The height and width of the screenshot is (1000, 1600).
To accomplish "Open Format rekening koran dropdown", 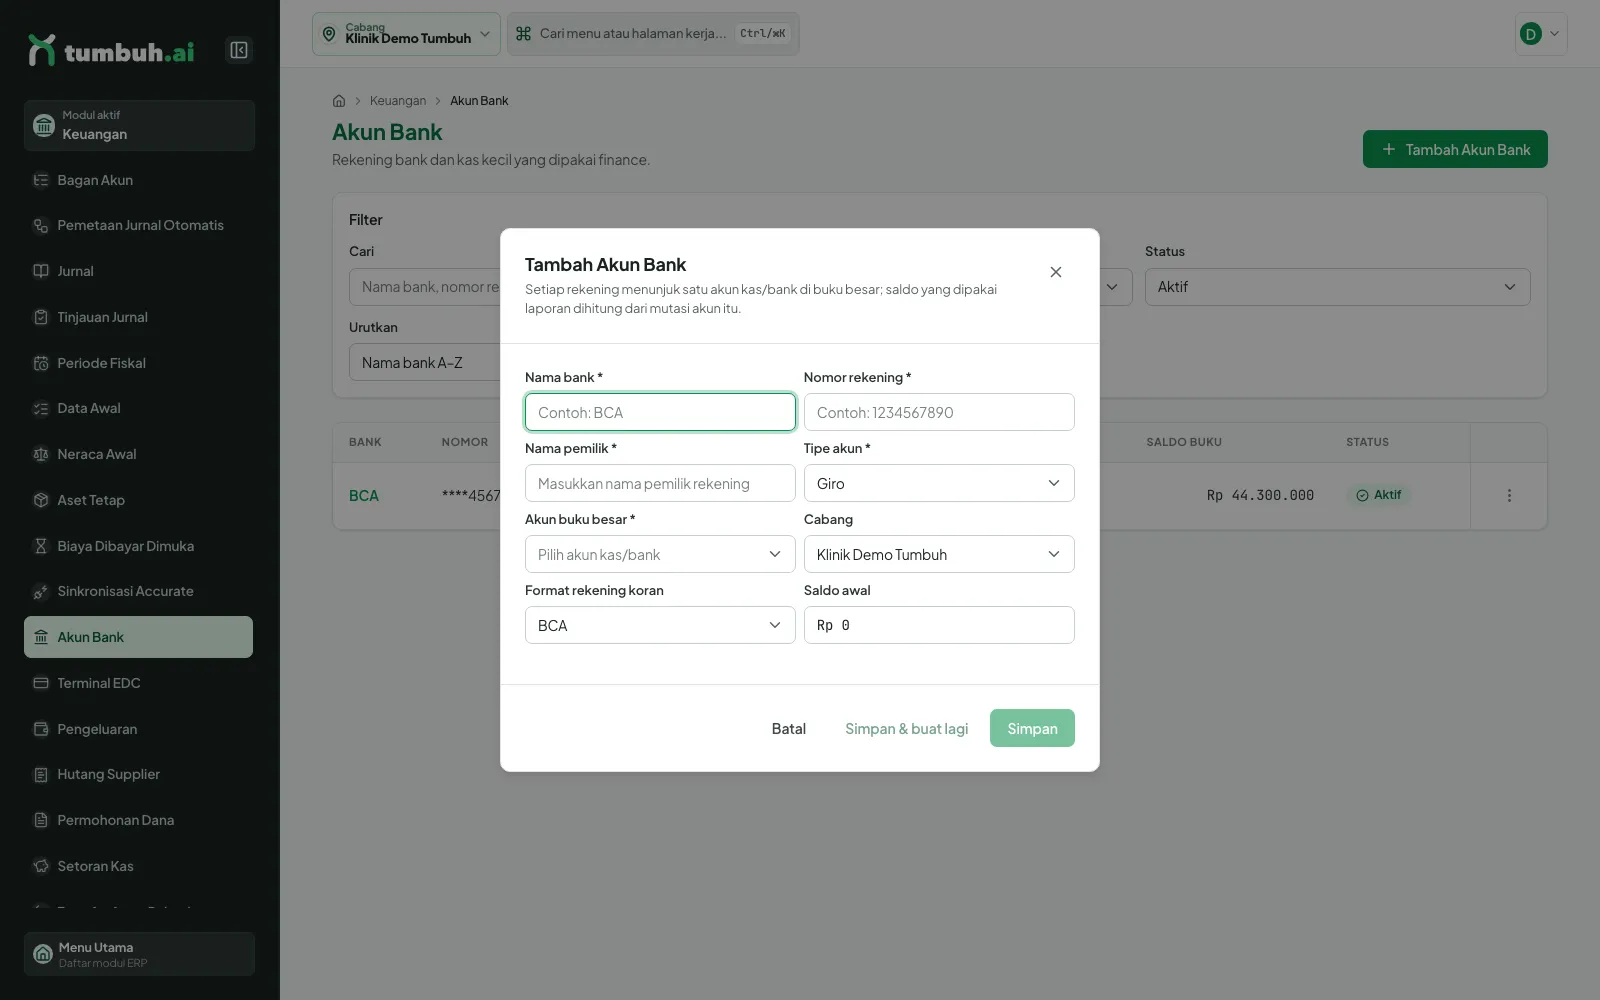I will tap(660, 625).
